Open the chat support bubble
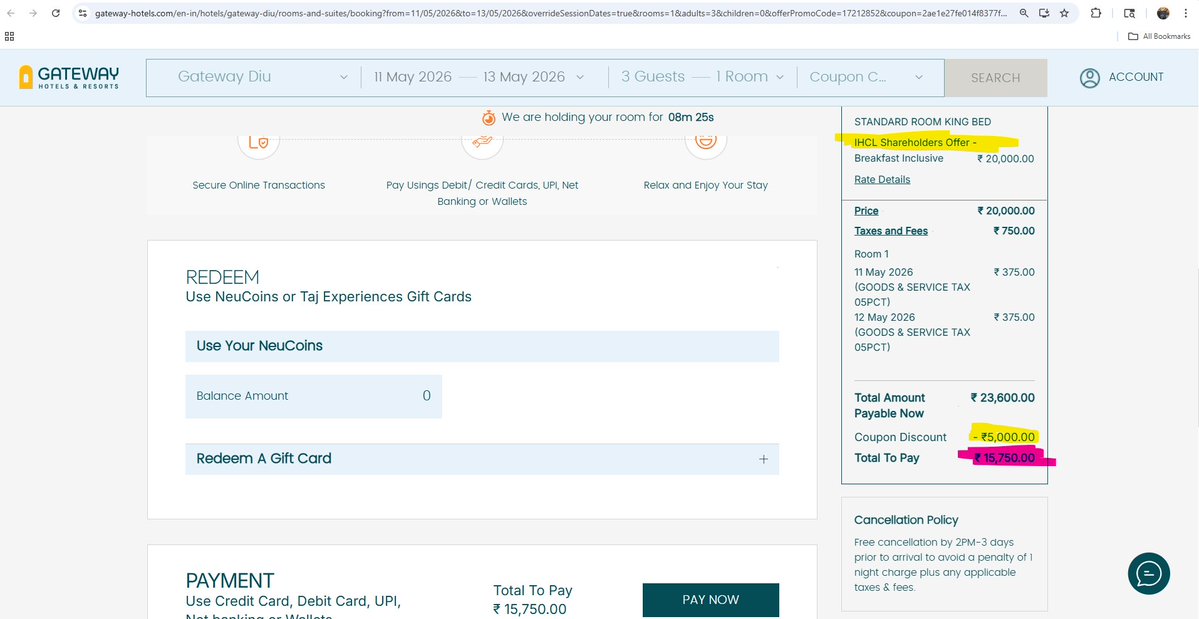Viewport: 1199px width, 619px height. (x=1149, y=573)
